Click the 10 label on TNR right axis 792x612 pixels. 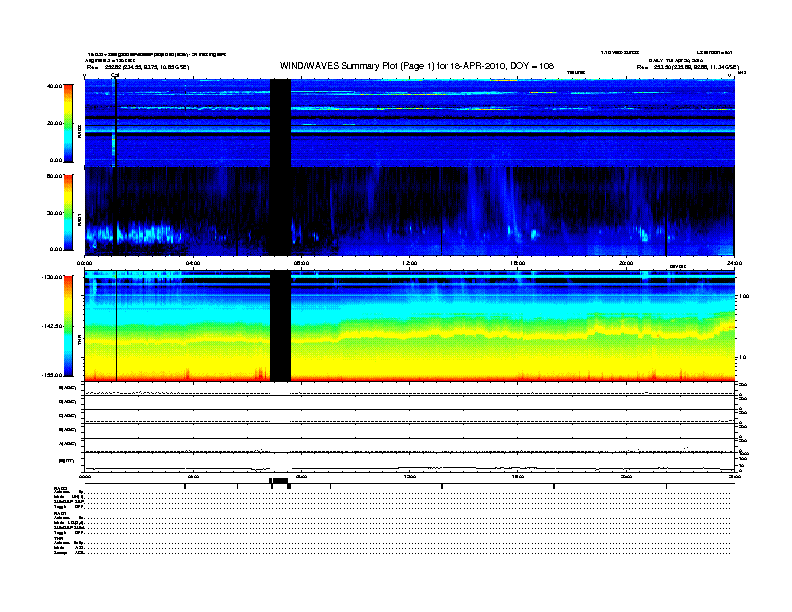[x=742, y=357]
